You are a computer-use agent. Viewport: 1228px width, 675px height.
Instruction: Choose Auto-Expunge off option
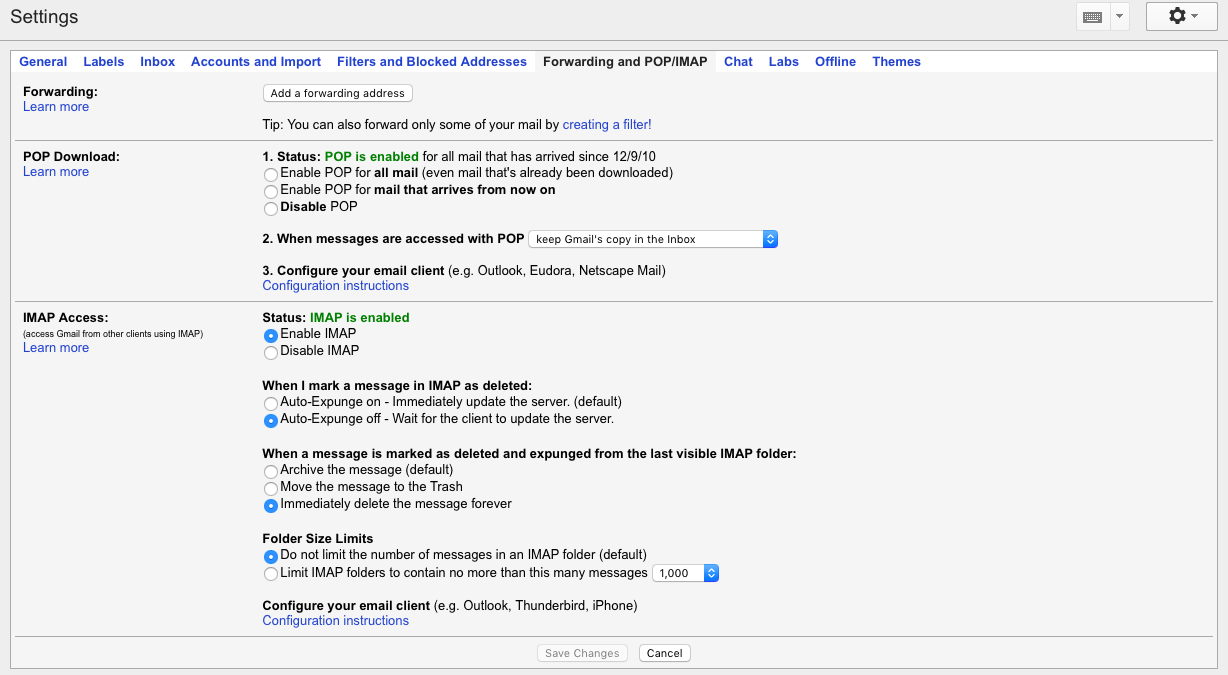click(271, 420)
